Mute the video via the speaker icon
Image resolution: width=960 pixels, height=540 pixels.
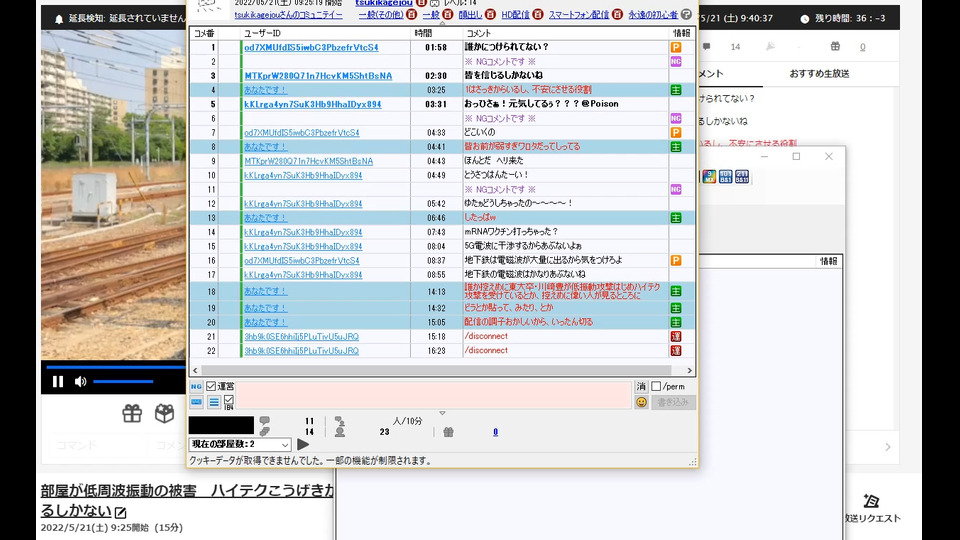tap(80, 381)
